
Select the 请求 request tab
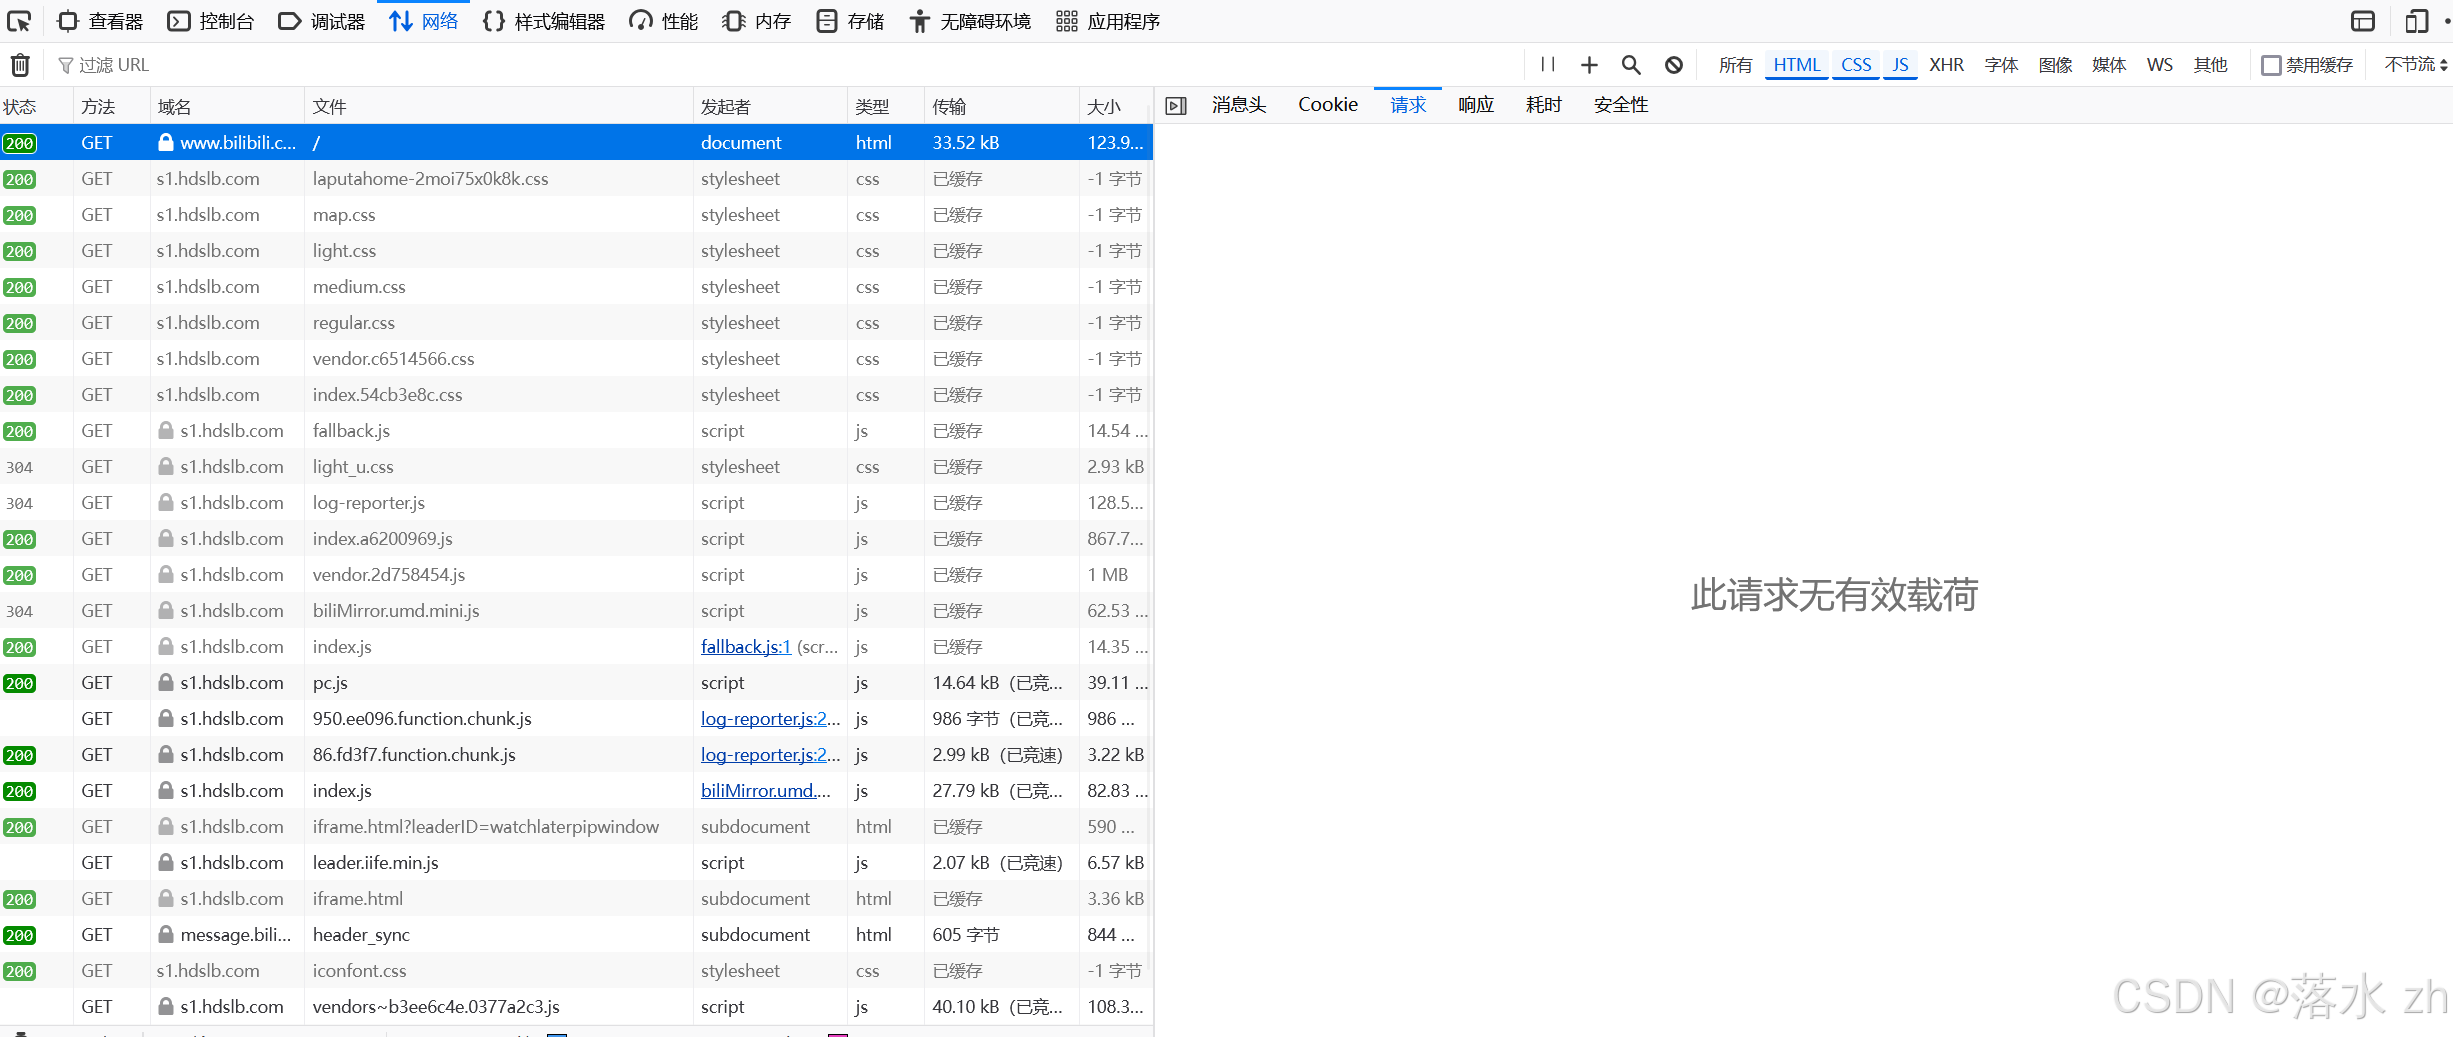1408,105
